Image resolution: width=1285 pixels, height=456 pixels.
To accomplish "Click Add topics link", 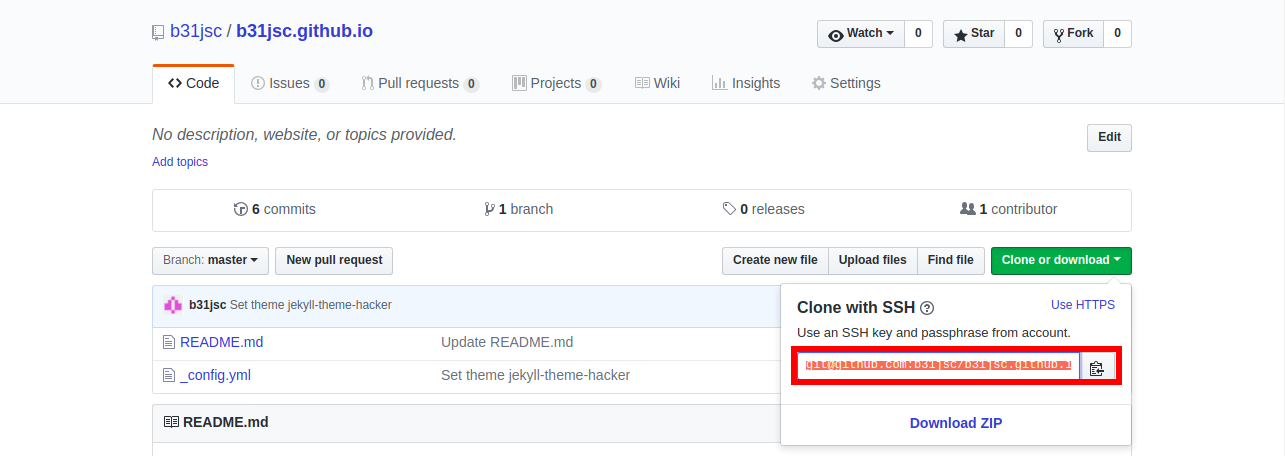I will 180,162.
